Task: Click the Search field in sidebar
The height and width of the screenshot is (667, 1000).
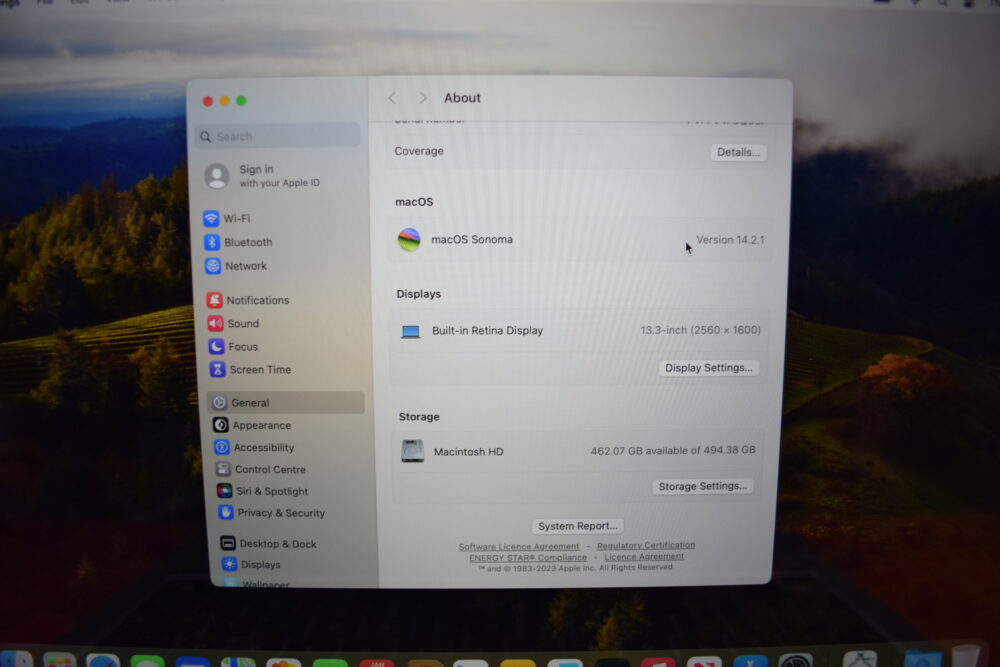Action: click(278, 136)
